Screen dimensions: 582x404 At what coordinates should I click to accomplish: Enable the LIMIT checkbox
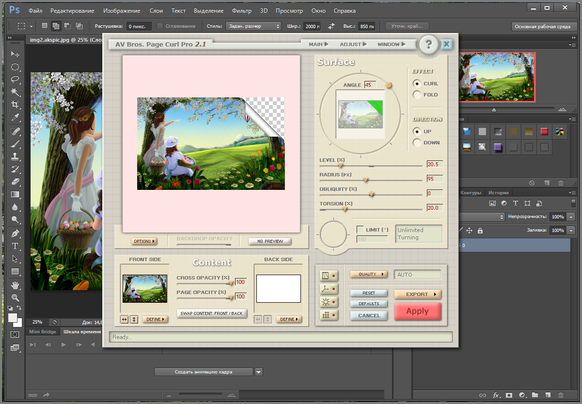click(360, 229)
